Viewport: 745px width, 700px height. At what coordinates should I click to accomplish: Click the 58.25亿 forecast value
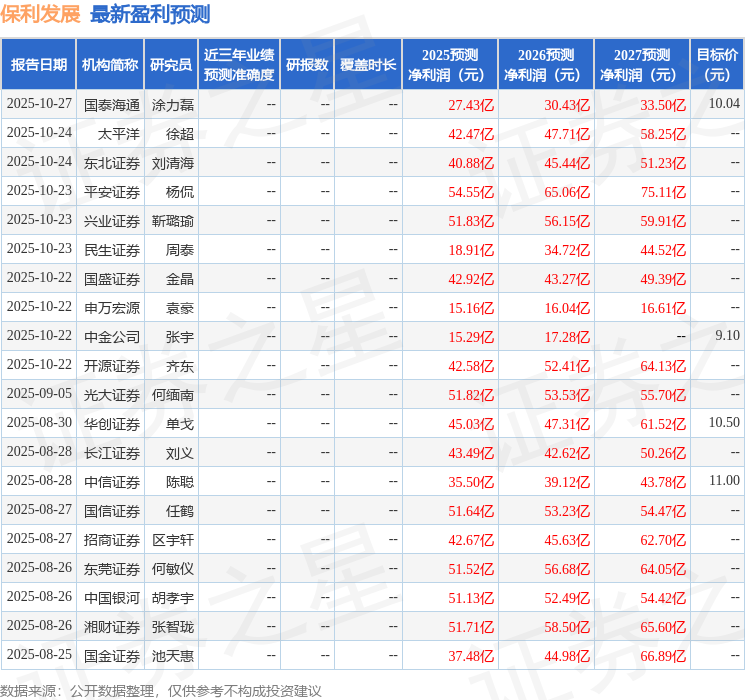(x=663, y=134)
